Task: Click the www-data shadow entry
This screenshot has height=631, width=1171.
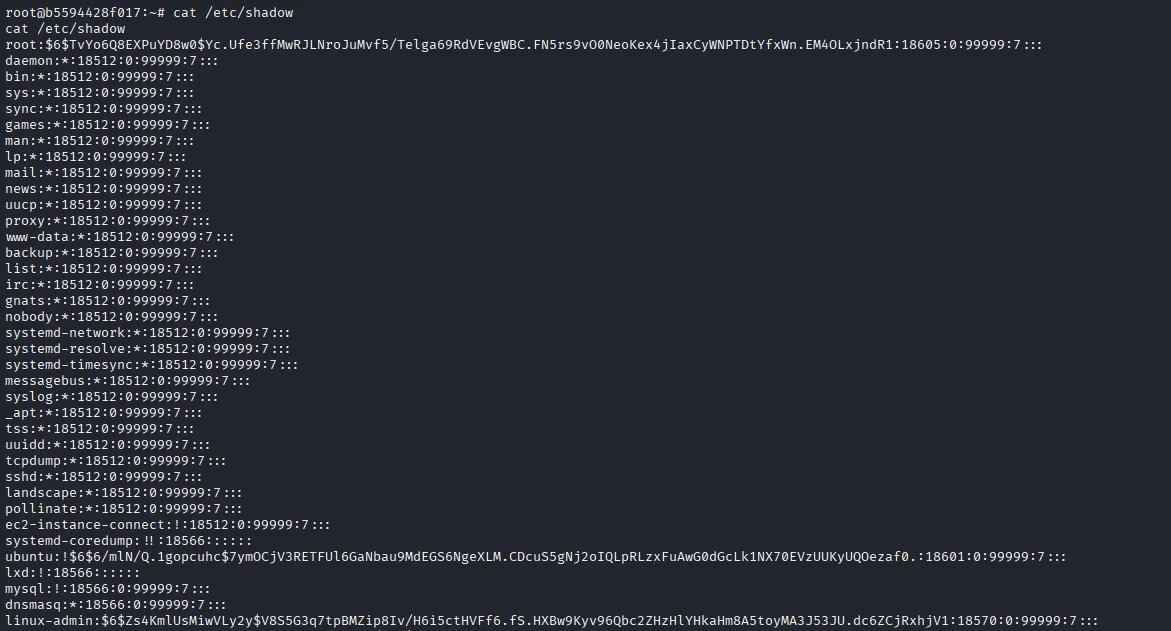Action: [119, 237]
